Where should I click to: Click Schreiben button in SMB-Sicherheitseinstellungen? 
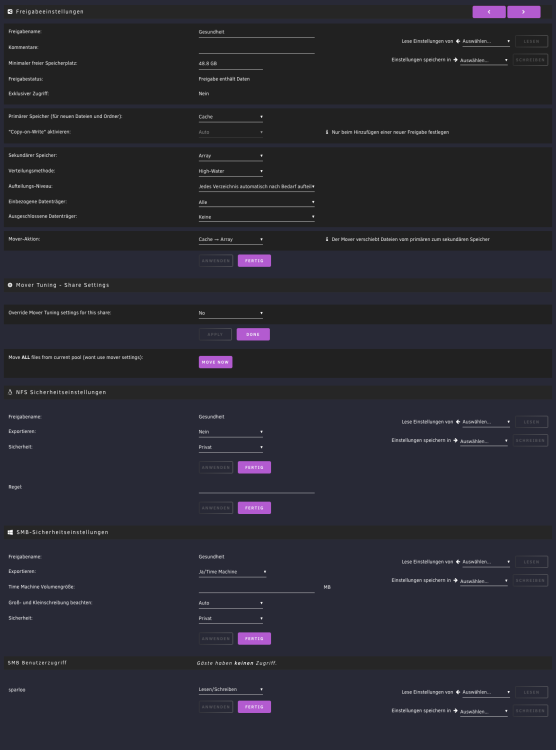[x=530, y=581]
